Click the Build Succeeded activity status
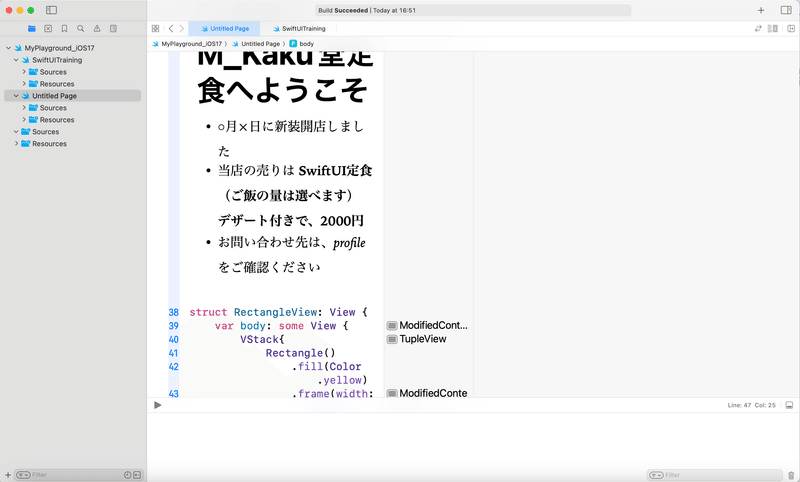Screen dimensions: 800x482 [x=473, y=10]
